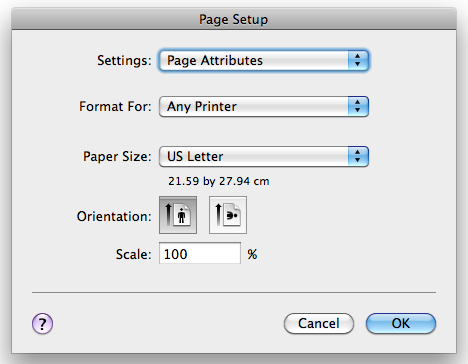Click the Scale label
Image resolution: width=468 pixels, height=364 pixels.
(x=133, y=254)
